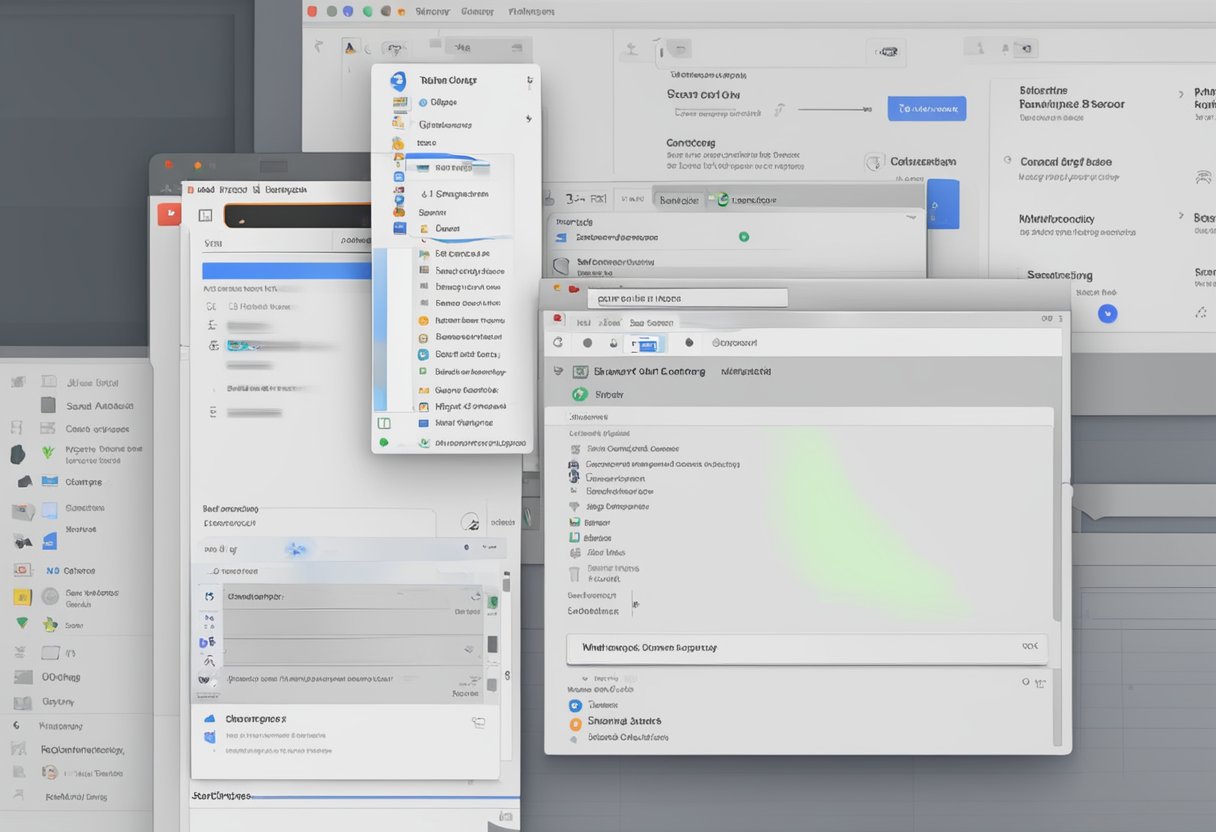Toggle the green status dot in the middle window

(744, 237)
